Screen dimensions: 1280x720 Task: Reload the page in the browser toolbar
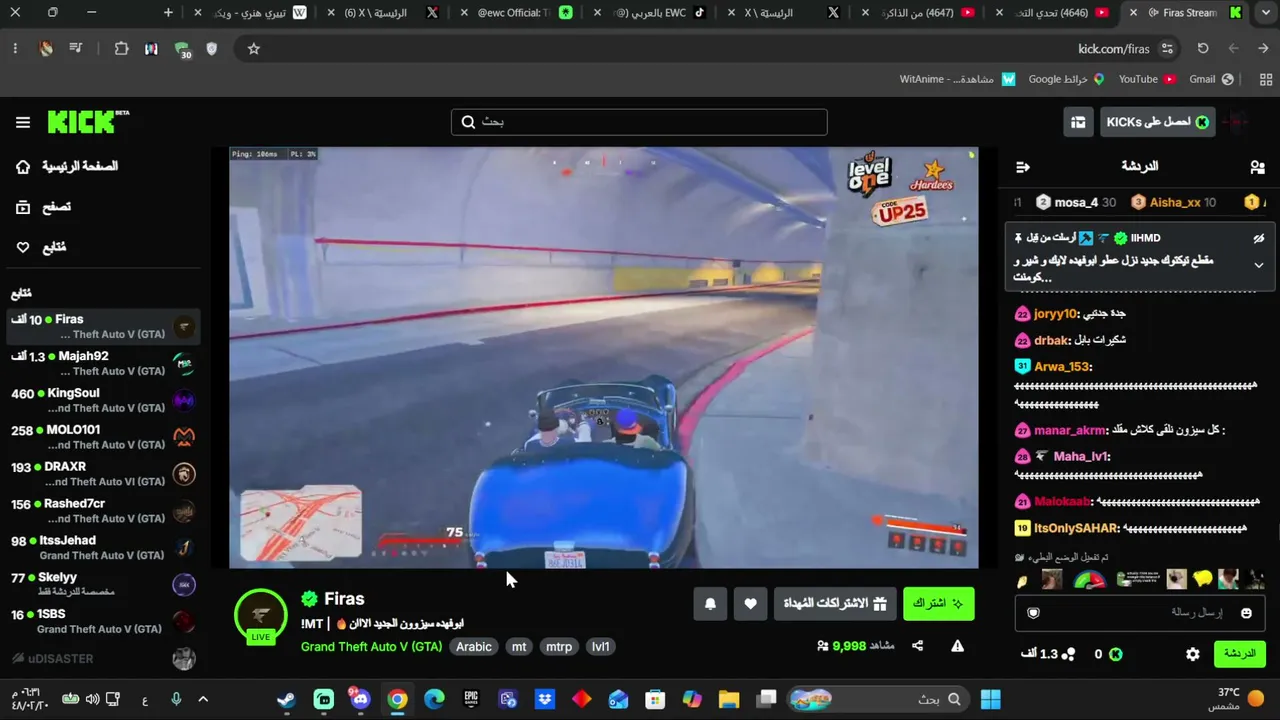(x=1203, y=49)
